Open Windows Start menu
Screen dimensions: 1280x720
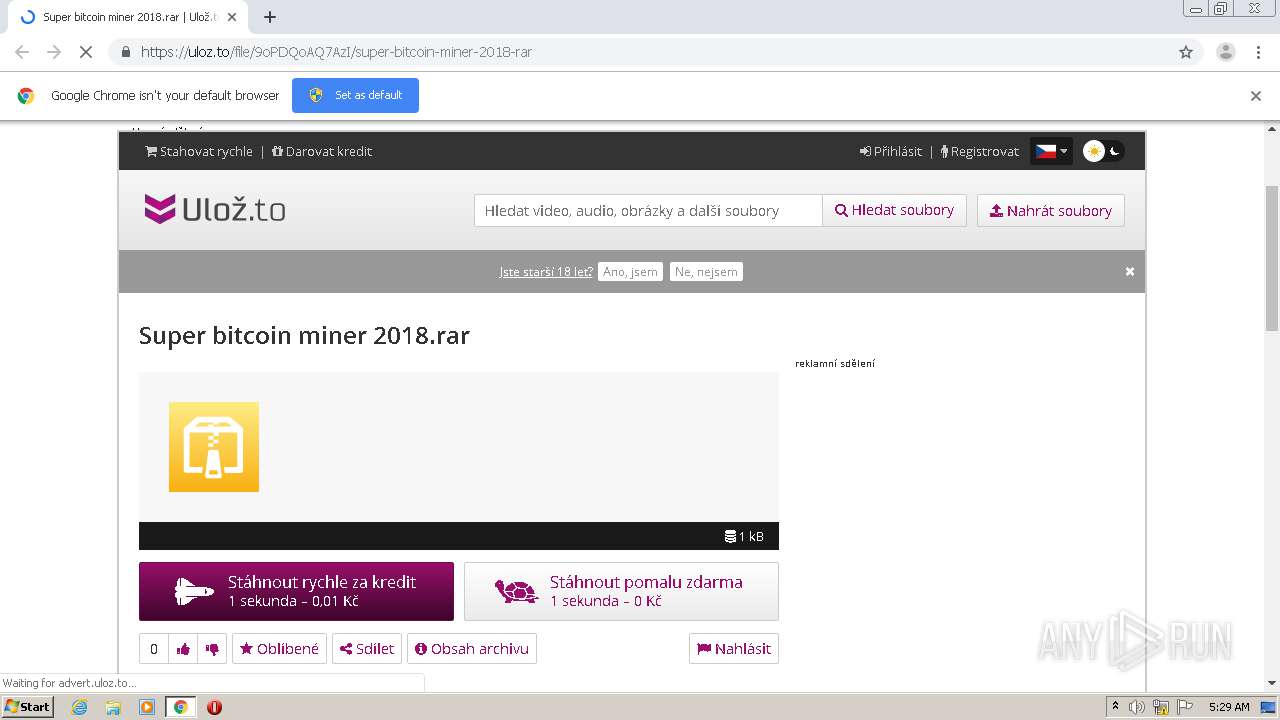coord(27,706)
